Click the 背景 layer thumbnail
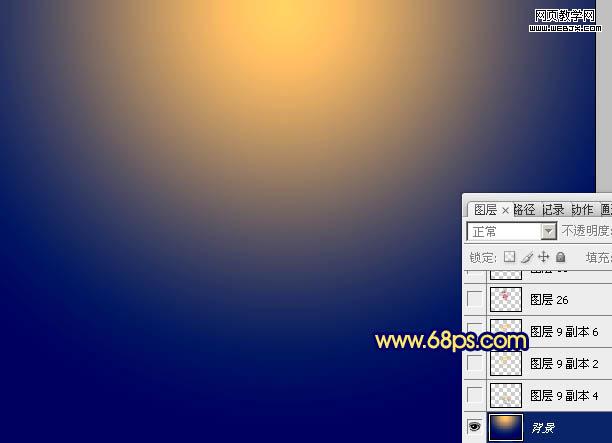The height and width of the screenshot is (443, 612). (x=506, y=427)
